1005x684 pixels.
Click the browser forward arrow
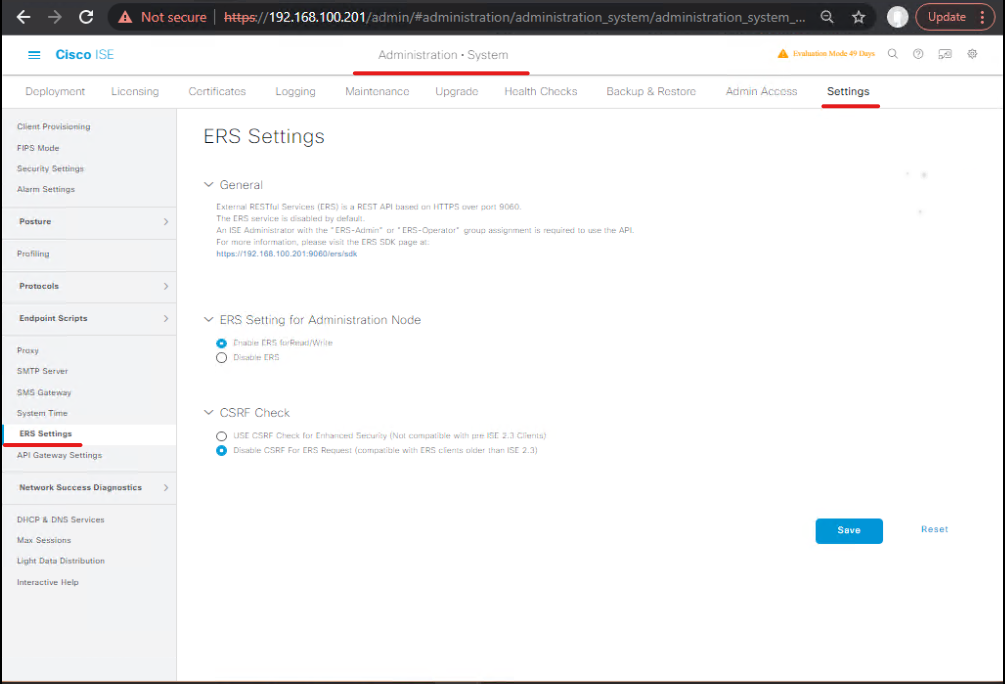pos(55,17)
